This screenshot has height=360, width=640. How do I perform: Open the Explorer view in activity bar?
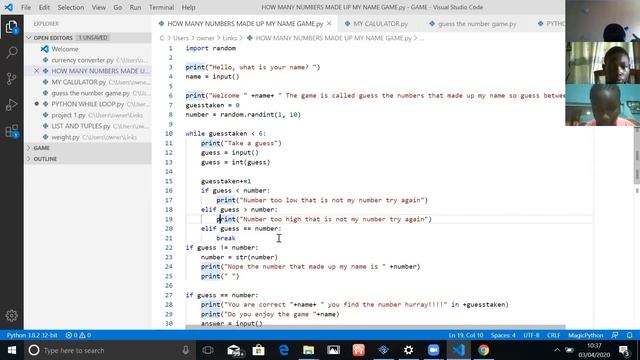[x=11, y=27]
